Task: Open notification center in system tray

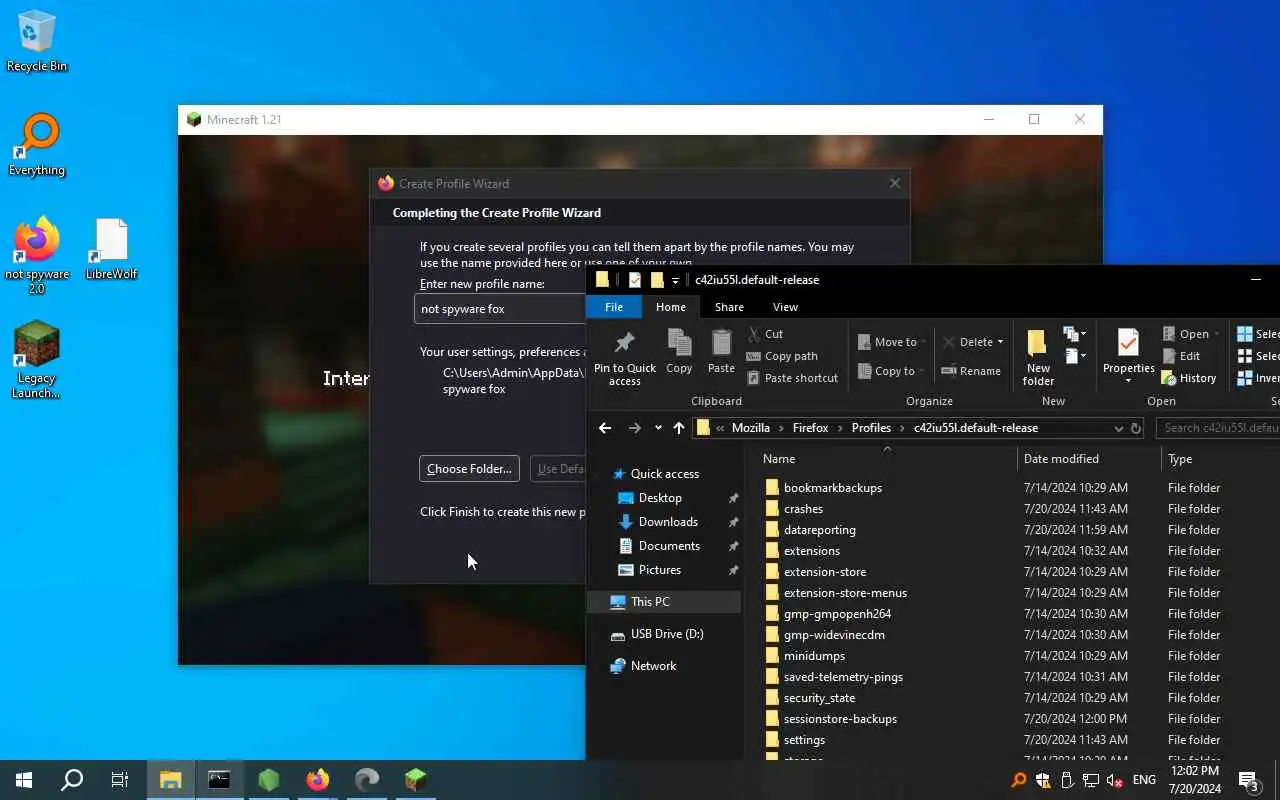Action: pyautogui.click(x=1249, y=780)
